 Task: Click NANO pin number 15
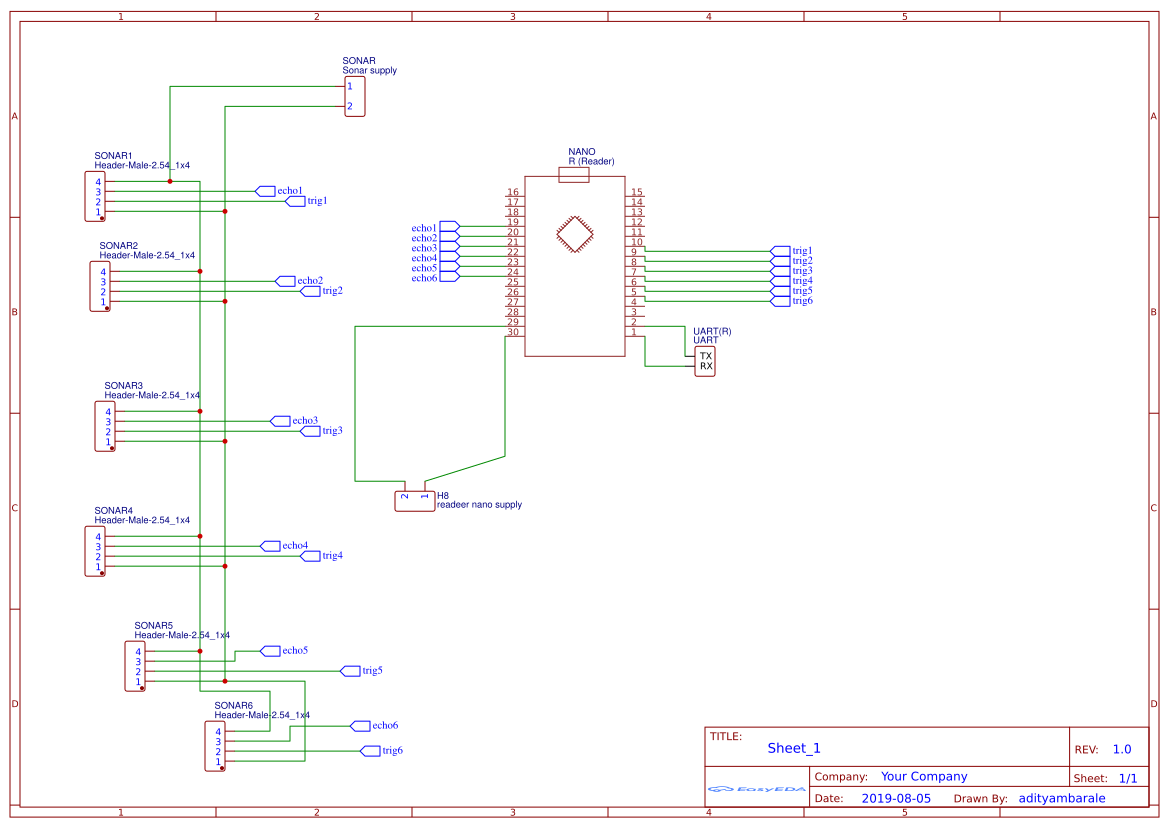(x=637, y=192)
